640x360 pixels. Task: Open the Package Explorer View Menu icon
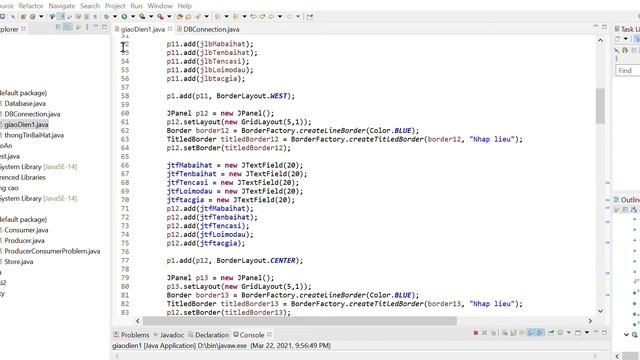click(x=87, y=27)
